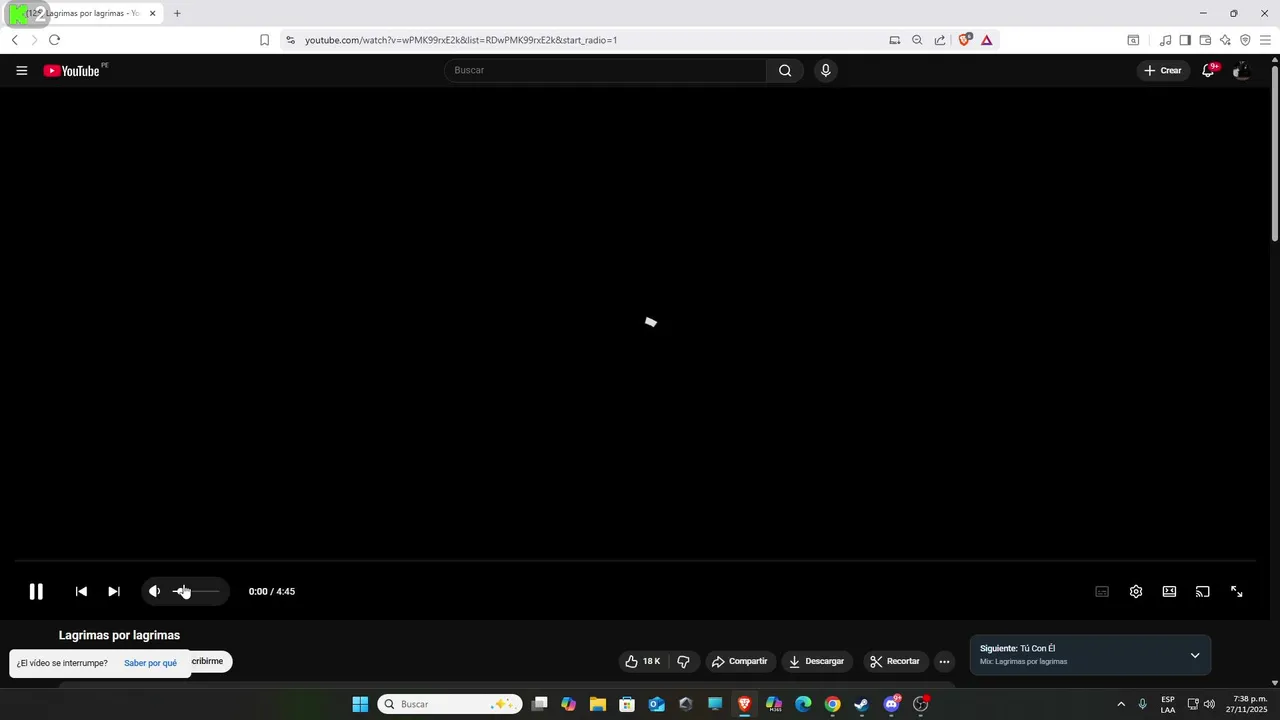Screen dimensions: 1280x720
Task: Focus the YouTube Buscar search field
Action: click(605, 70)
